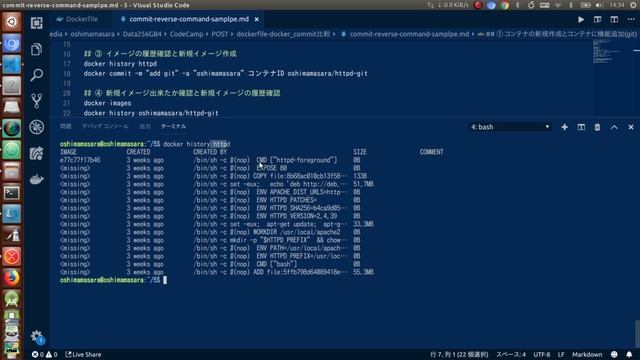
Task: Open editor More Actions ellipsis
Action: point(631,20)
